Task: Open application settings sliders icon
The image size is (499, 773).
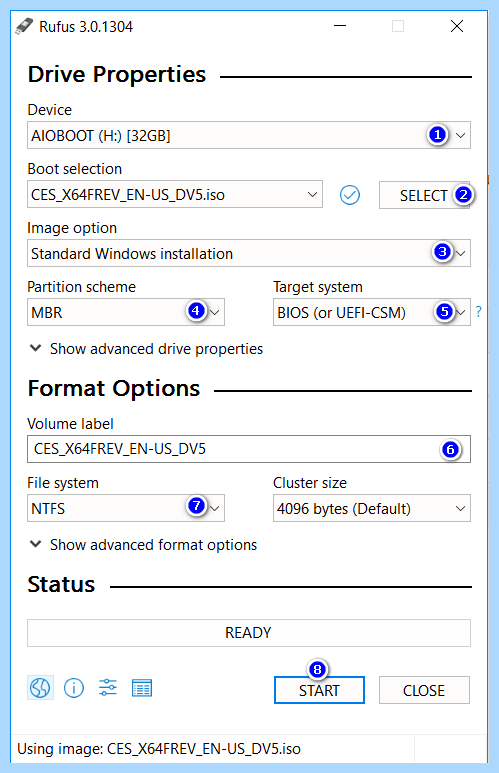Action: point(107,687)
